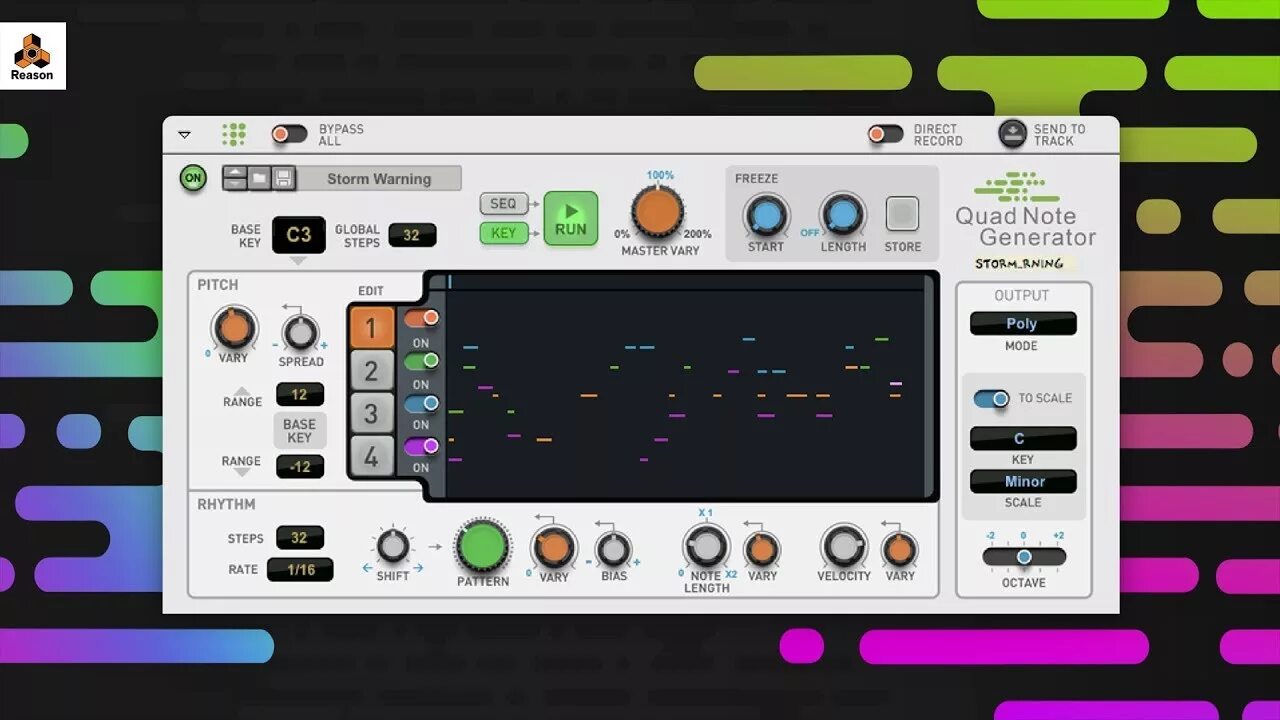Click the down arrow below lower Range
The image size is (1280, 720).
pos(242,472)
